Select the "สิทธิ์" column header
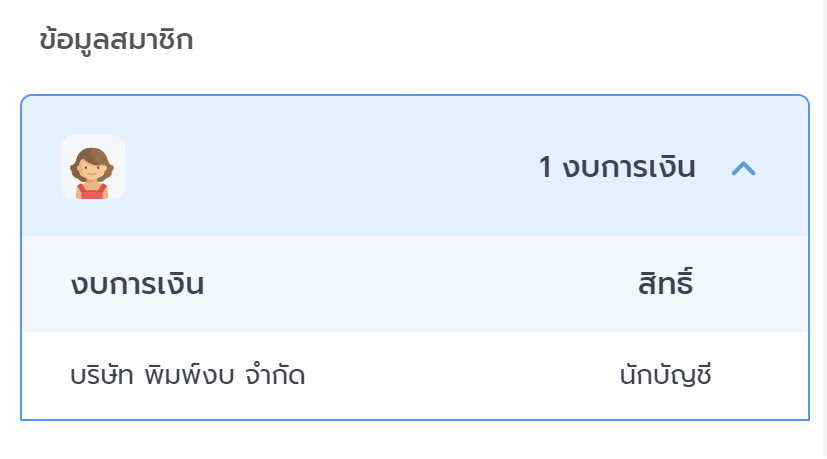The width and height of the screenshot is (827, 459). [665, 284]
